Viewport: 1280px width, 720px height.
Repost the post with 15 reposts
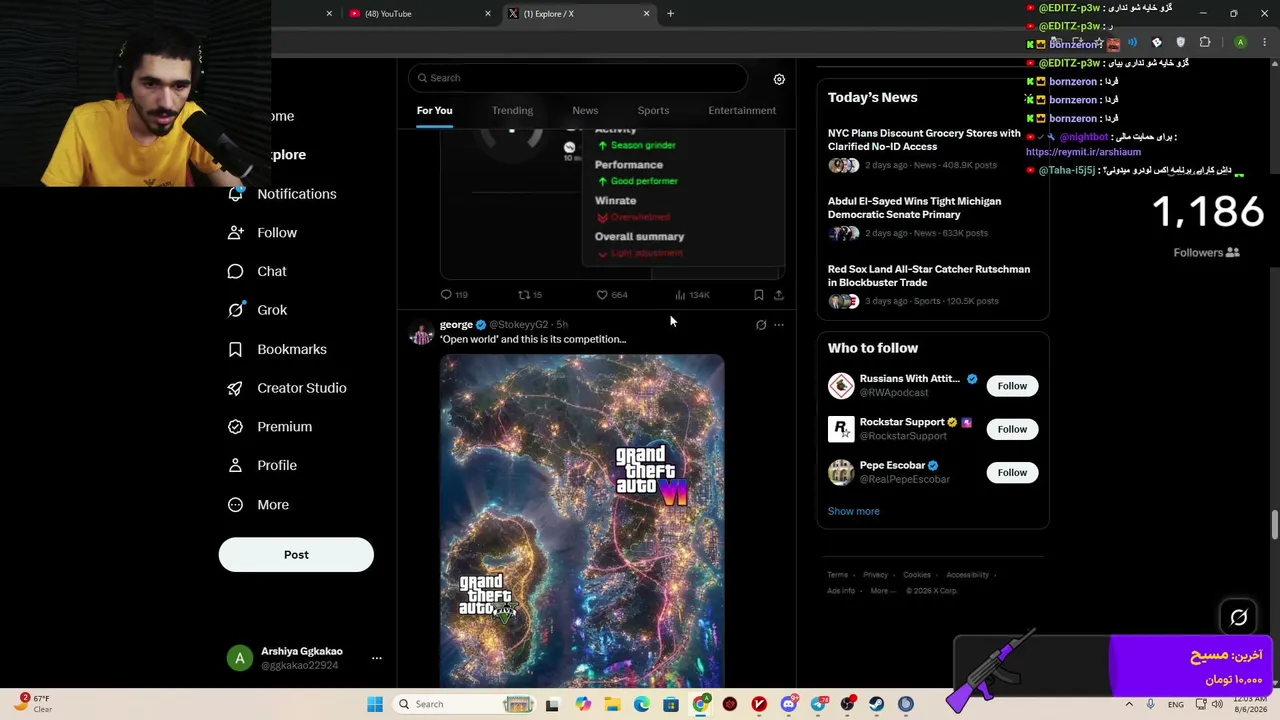pyautogui.click(x=530, y=295)
